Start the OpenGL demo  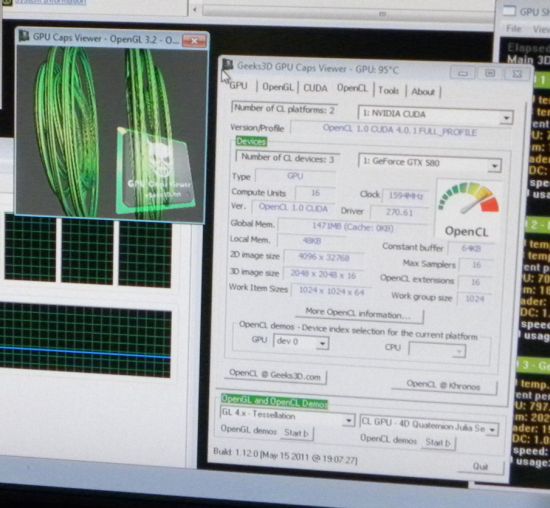coord(297,433)
